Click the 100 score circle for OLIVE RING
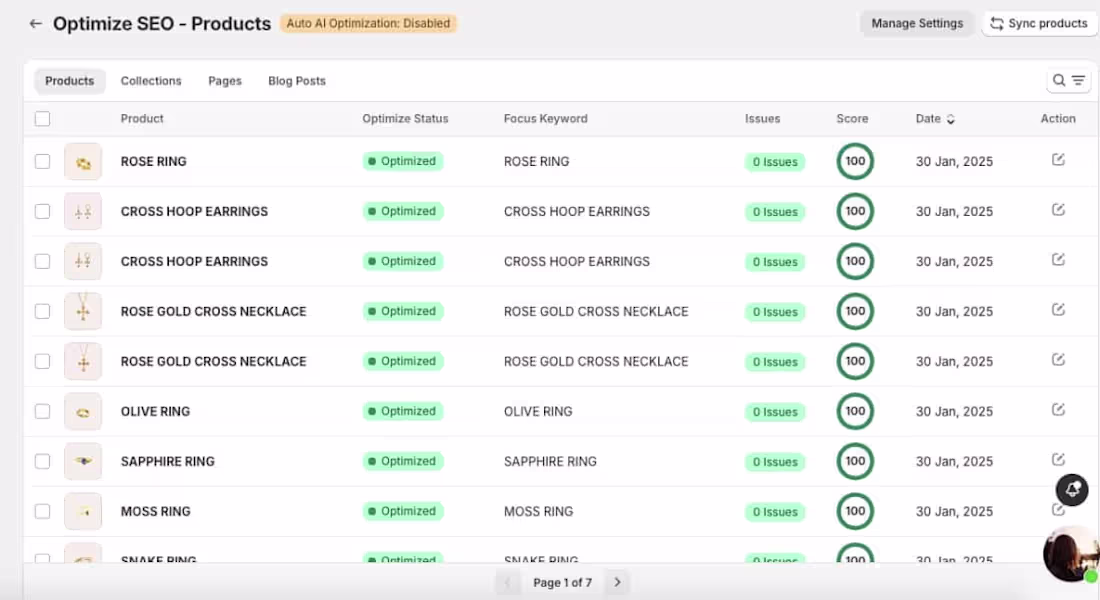This screenshot has height=600, width=1100. point(855,411)
